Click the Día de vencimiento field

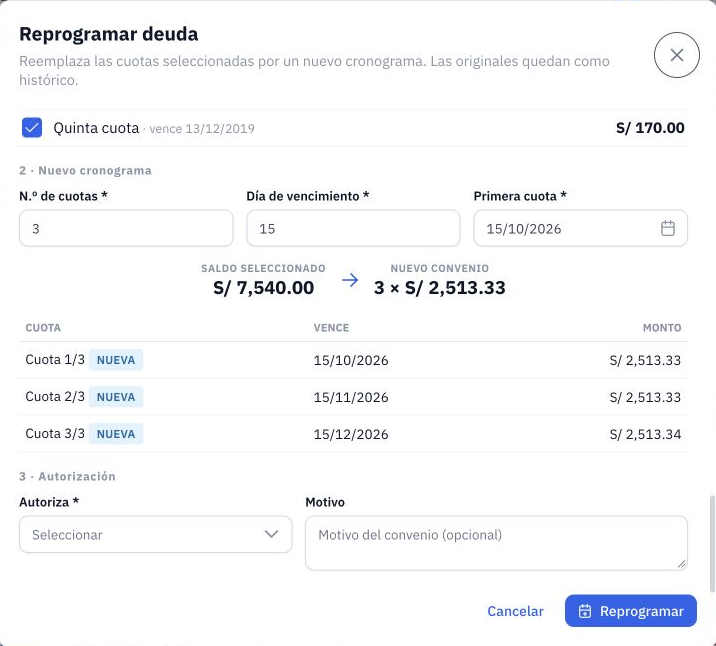353,228
